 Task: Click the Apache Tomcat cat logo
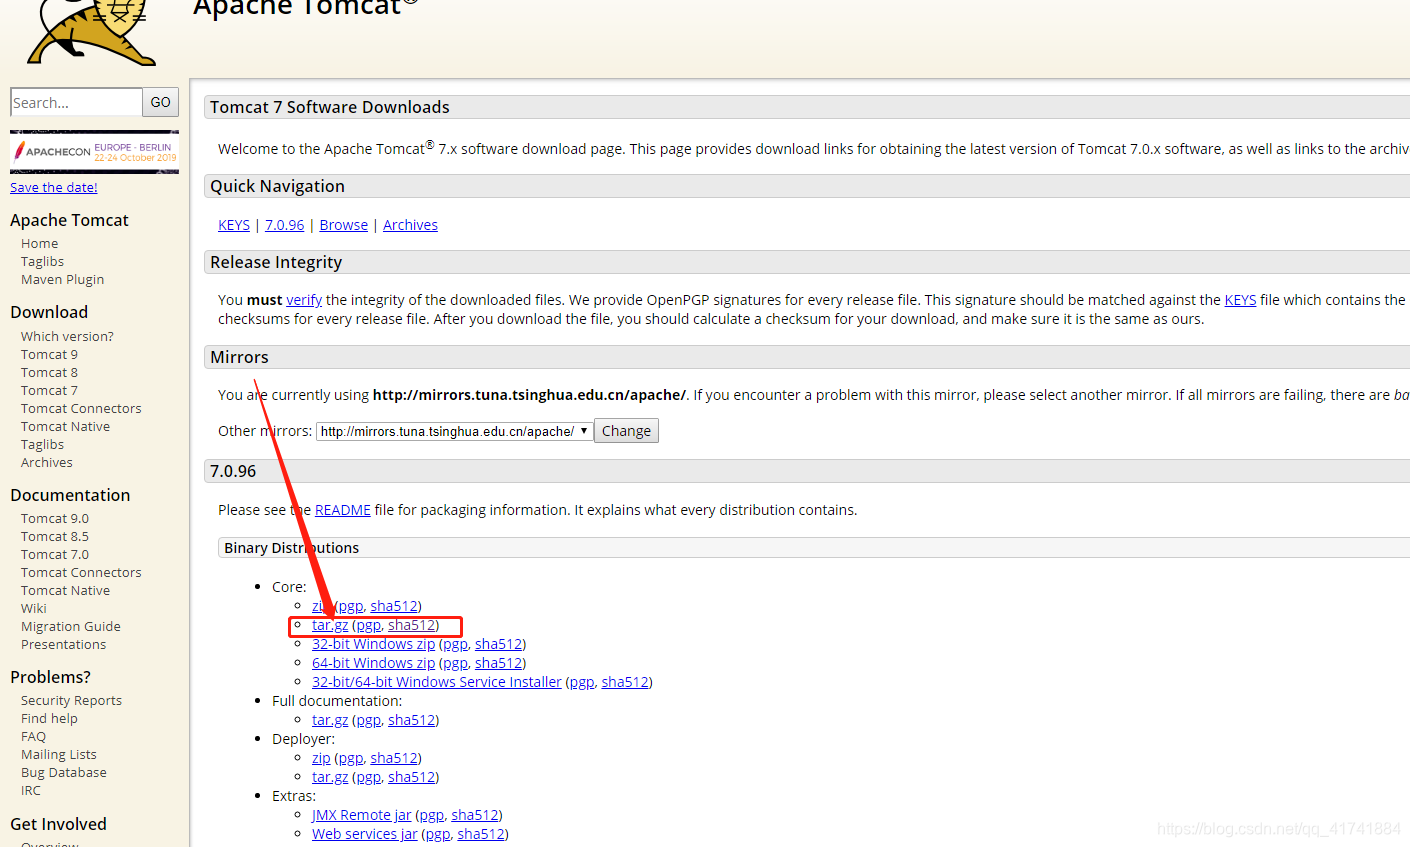click(92, 32)
